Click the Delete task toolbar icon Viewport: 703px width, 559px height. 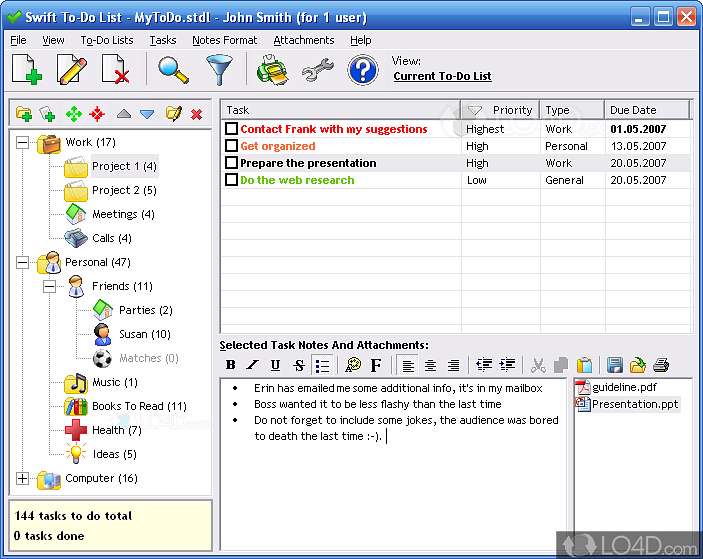116,70
